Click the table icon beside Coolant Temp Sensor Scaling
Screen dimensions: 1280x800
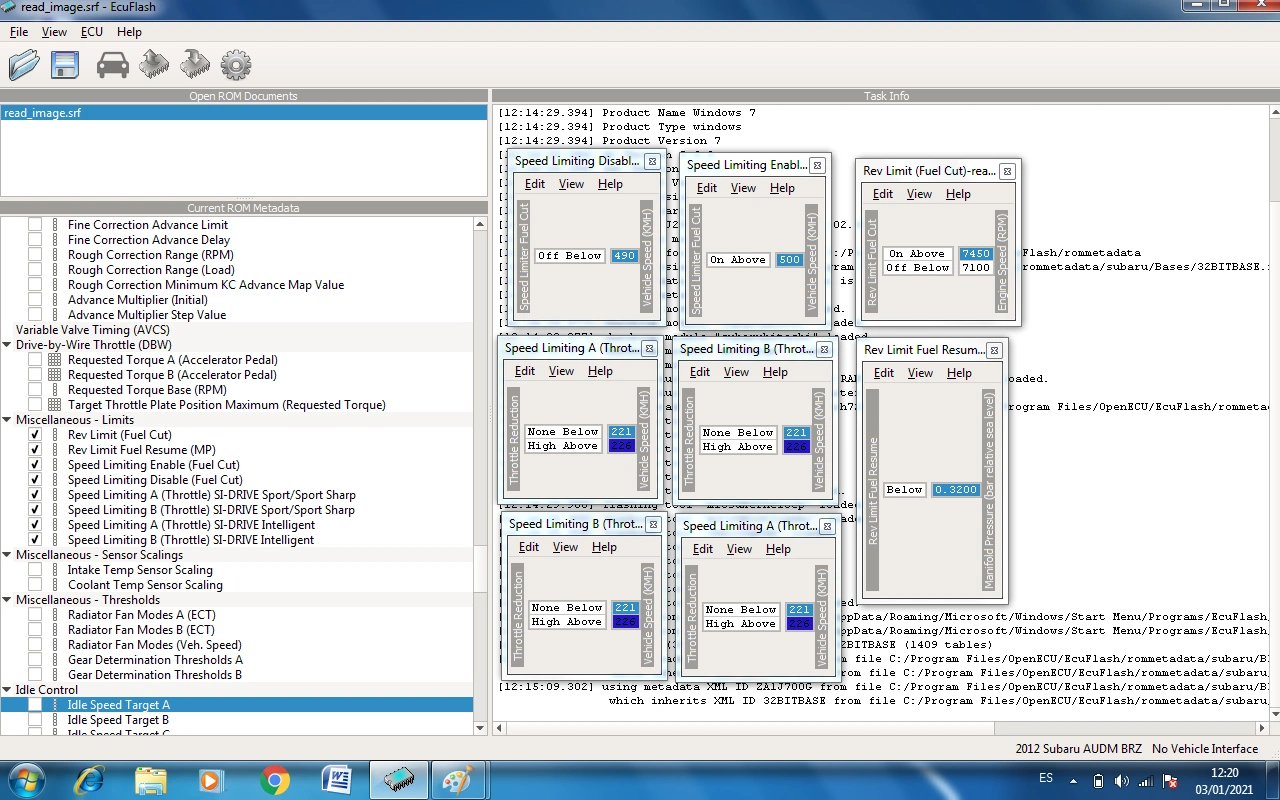[x=55, y=585]
